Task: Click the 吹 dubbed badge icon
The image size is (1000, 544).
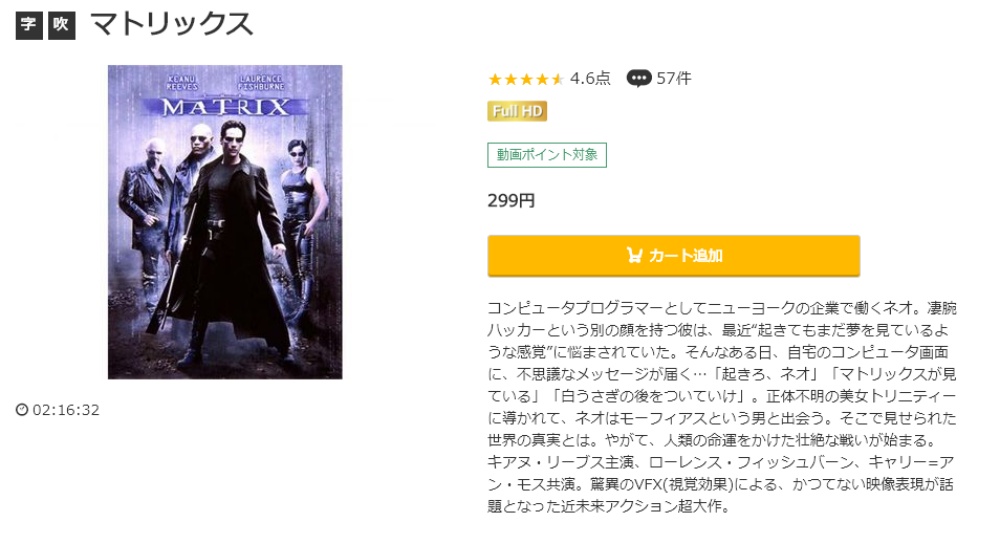Action: 61,25
